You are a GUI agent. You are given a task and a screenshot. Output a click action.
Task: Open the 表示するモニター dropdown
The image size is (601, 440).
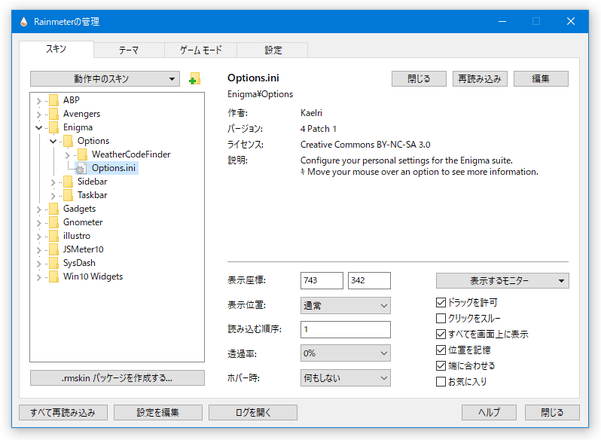point(502,281)
